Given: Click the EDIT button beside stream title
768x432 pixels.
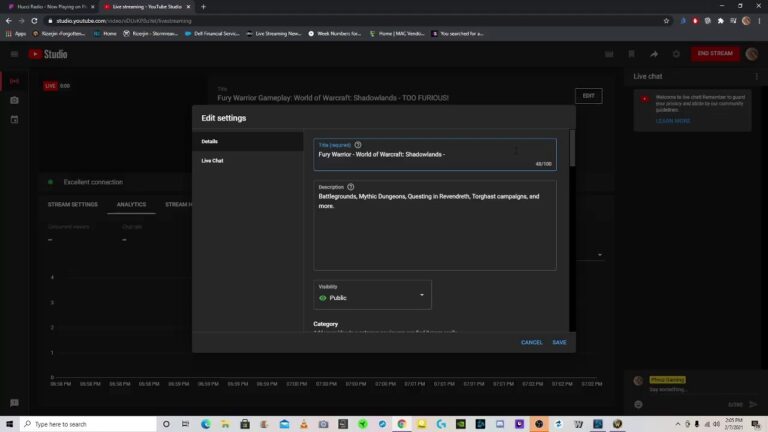Looking at the screenshot, I should pos(588,96).
